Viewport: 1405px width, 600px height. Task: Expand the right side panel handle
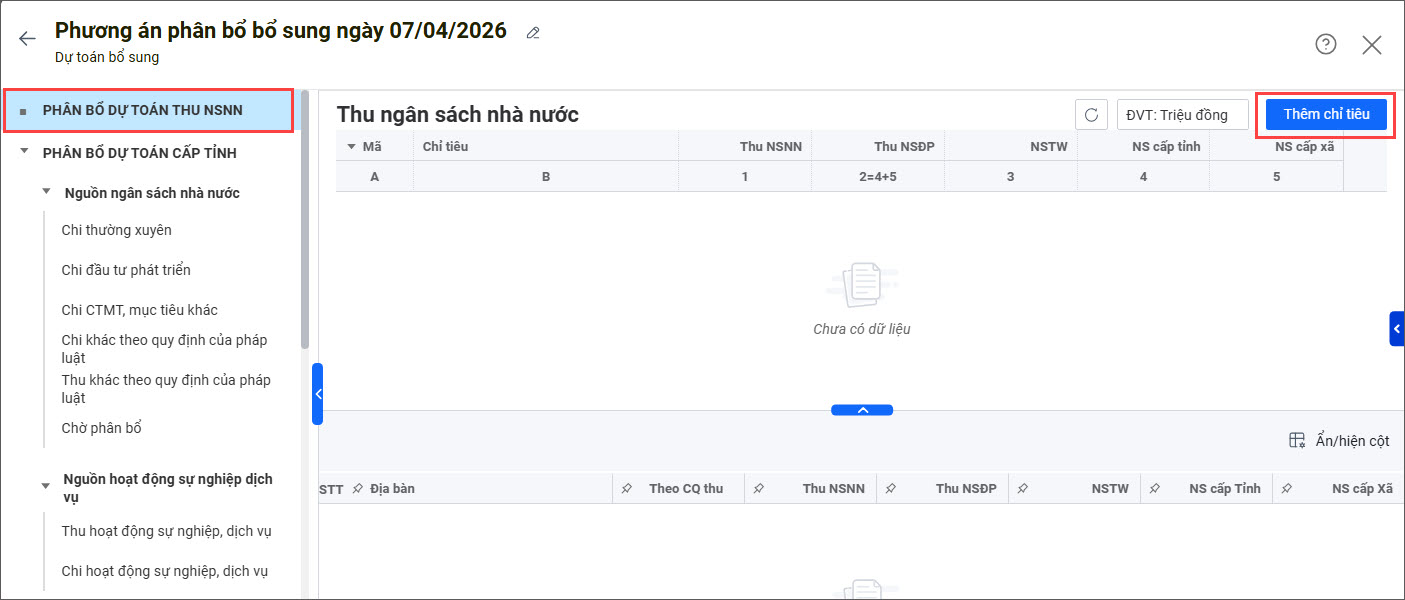1397,329
